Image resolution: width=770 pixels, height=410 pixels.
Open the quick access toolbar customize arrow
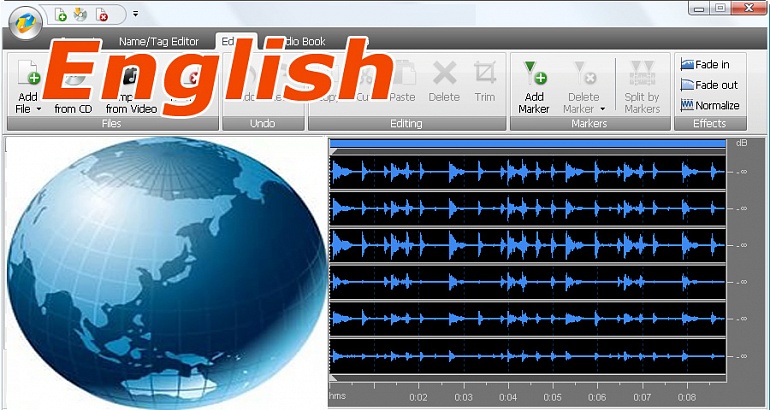tap(135, 15)
